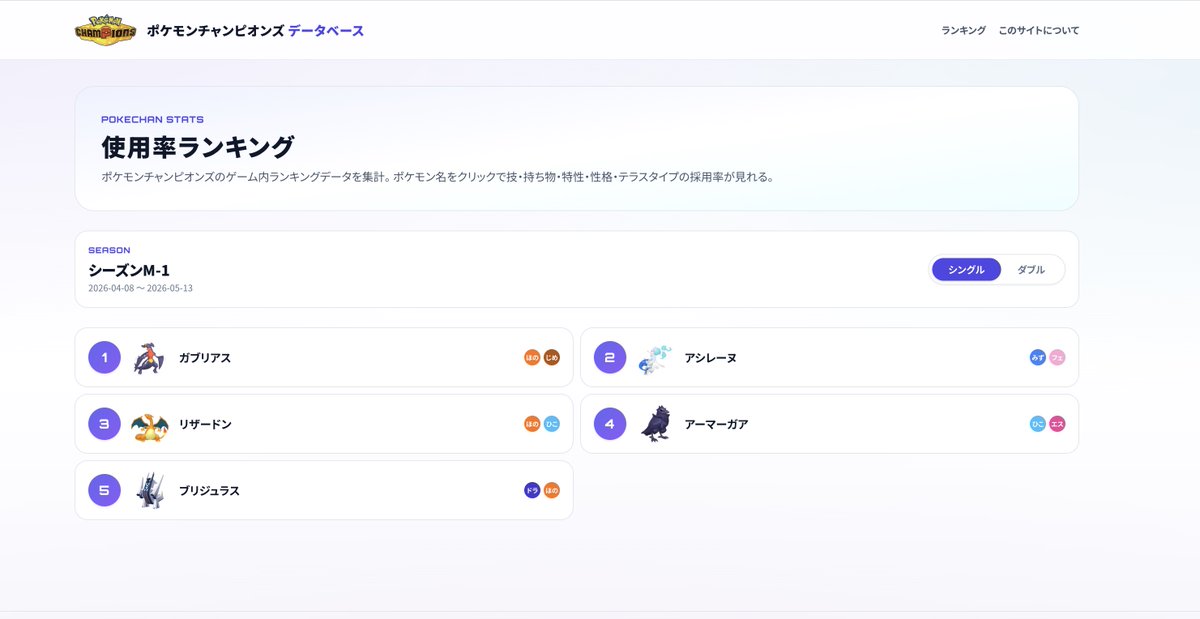
Task: Open the アシレーヌ name link
Action: pos(711,358)
